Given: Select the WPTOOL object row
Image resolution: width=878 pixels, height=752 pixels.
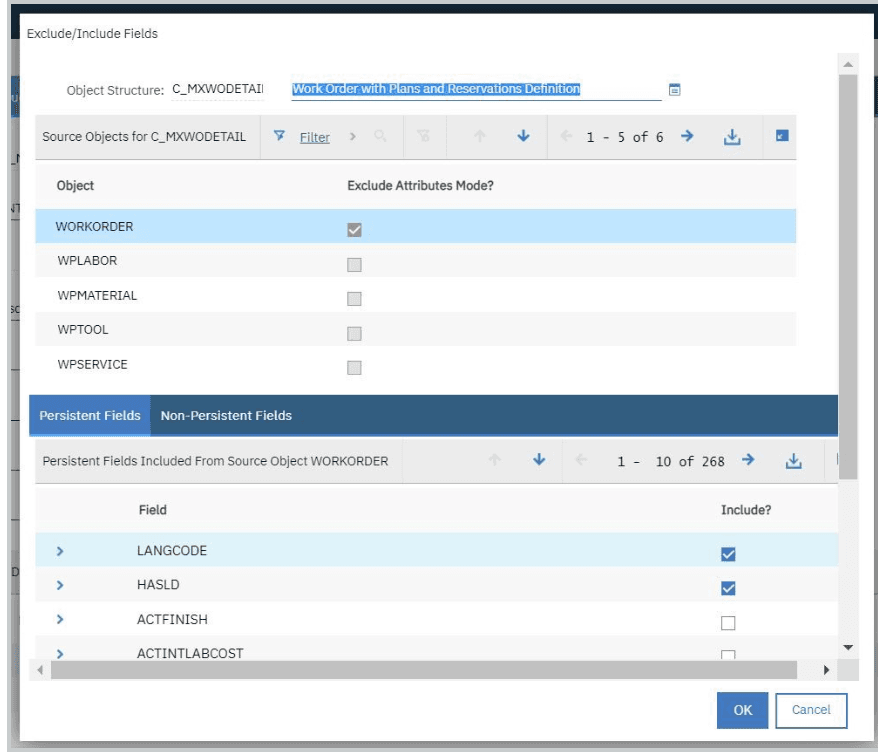Looking at the screenshot, I should (x=415, y=329).
